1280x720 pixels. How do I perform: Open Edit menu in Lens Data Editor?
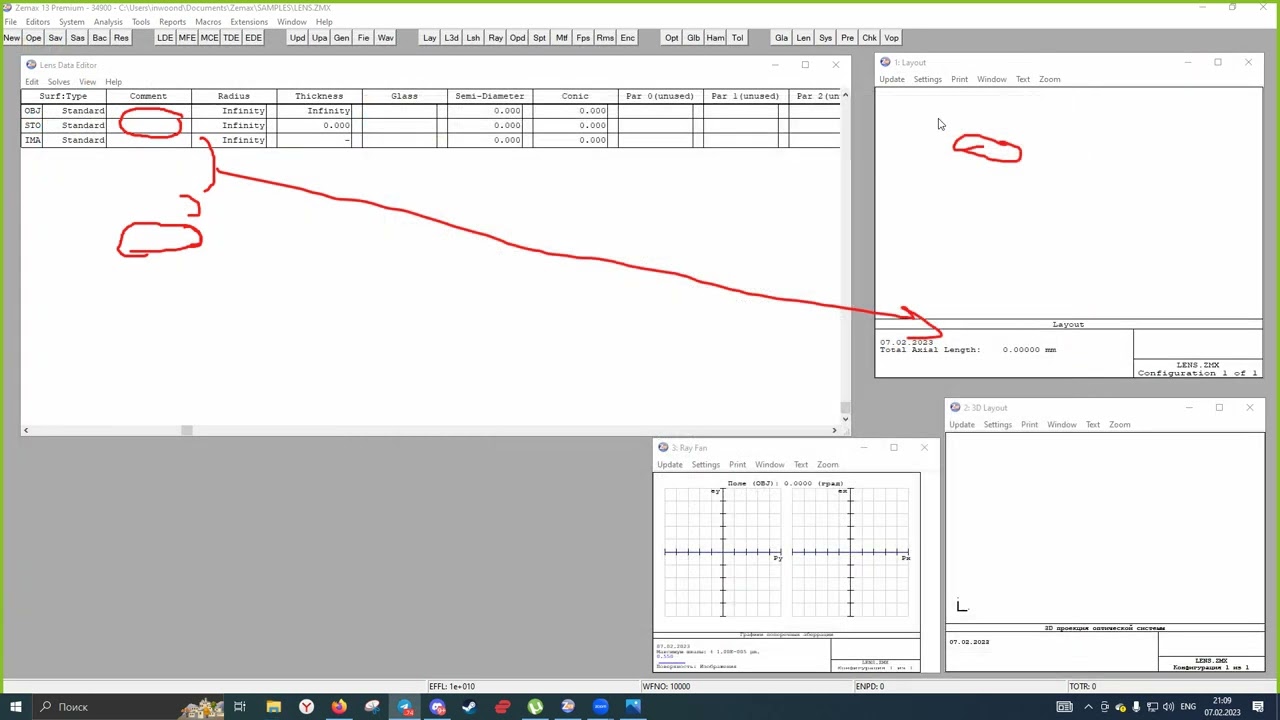(32, 82)
